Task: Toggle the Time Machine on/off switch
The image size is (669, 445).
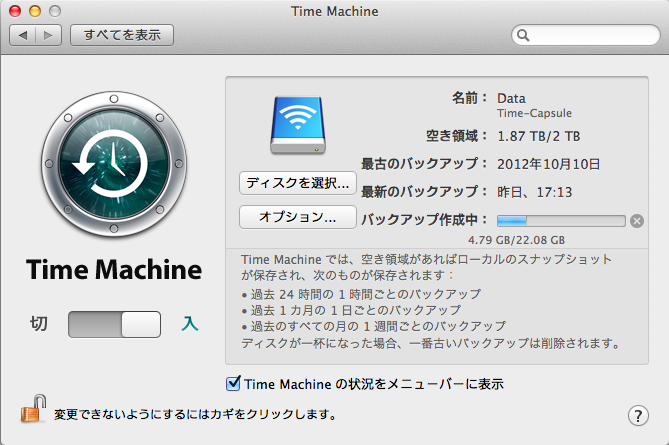Action: 114,324
